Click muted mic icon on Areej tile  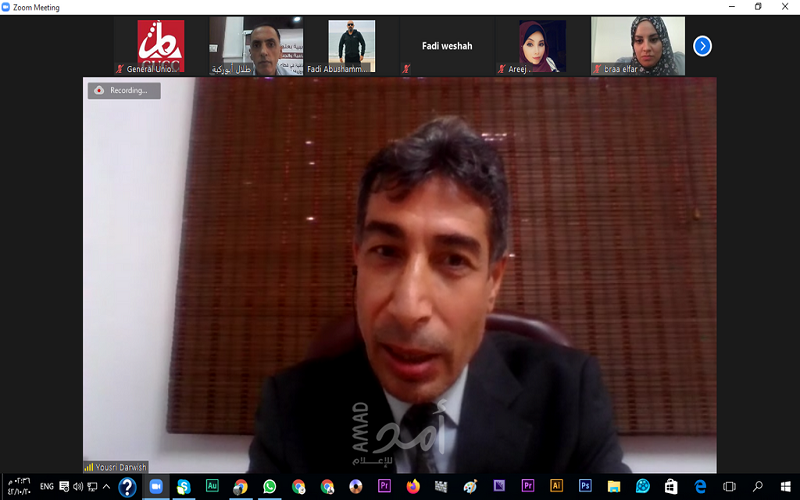502,69
